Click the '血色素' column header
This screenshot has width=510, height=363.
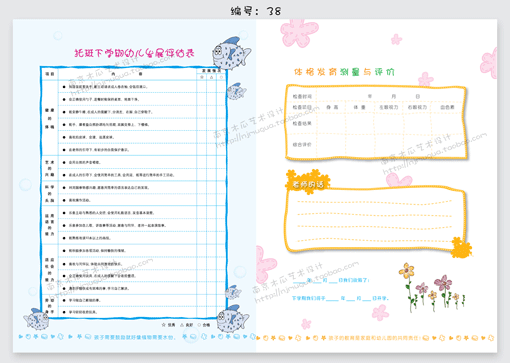tap(447, 107)
